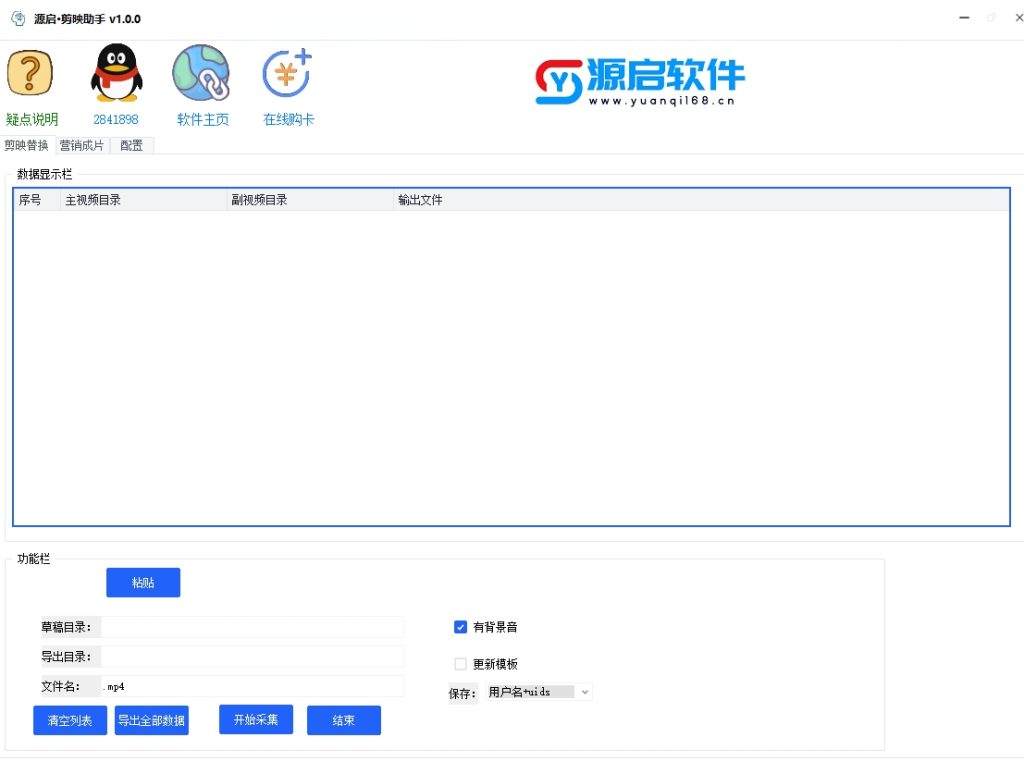Disable the 有背景音 checkbox

point(461,627)
